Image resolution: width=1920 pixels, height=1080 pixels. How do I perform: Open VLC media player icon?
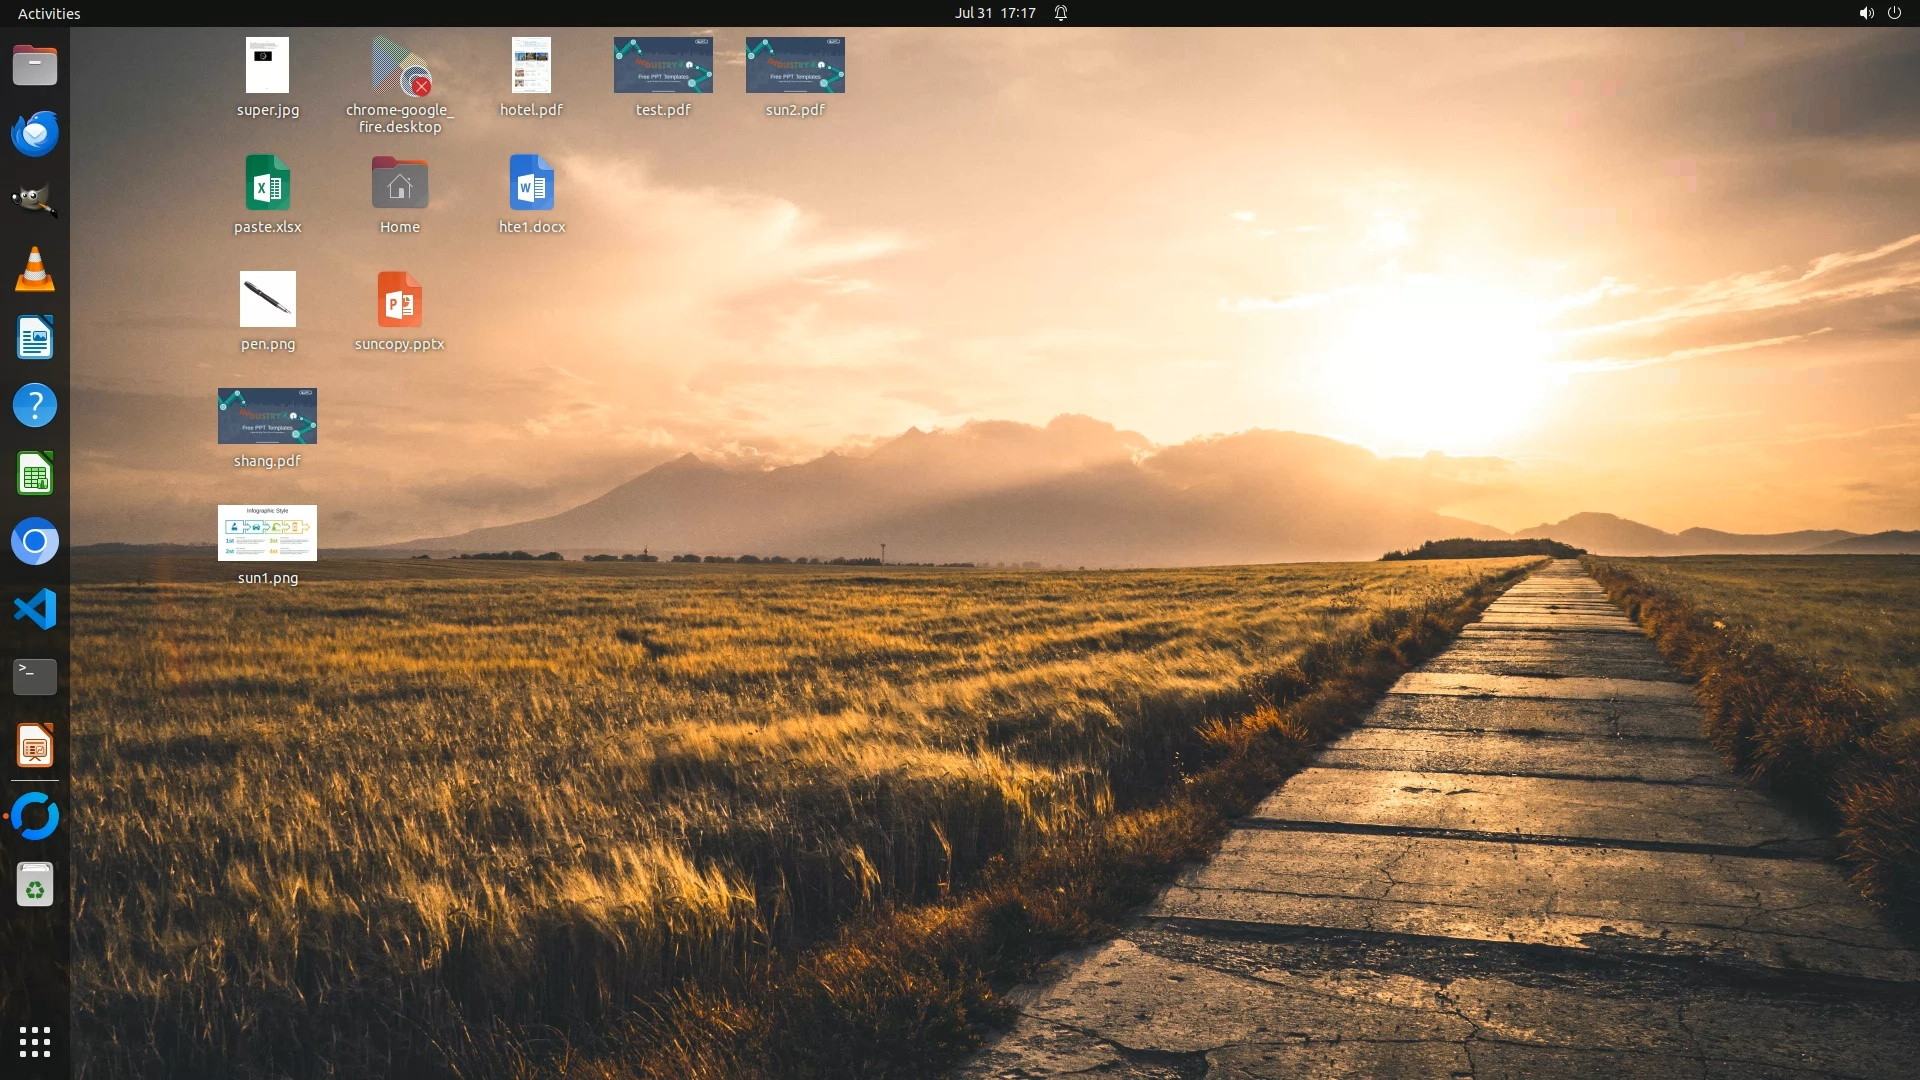[35, 270]
